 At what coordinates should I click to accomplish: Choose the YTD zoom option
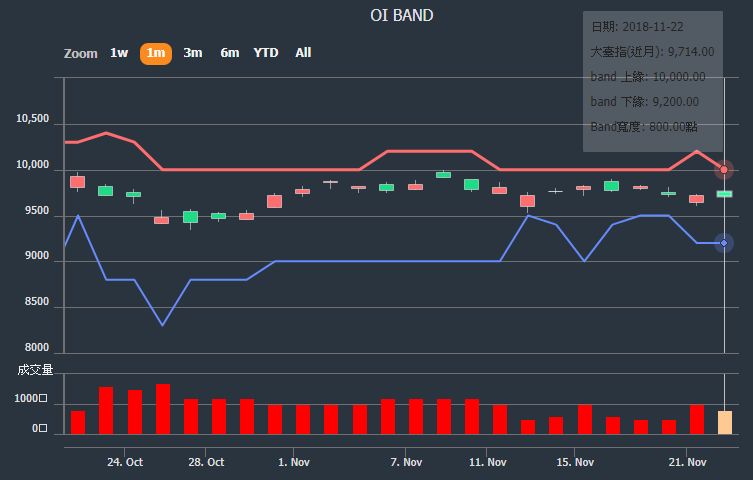click(x=266, y=53)
